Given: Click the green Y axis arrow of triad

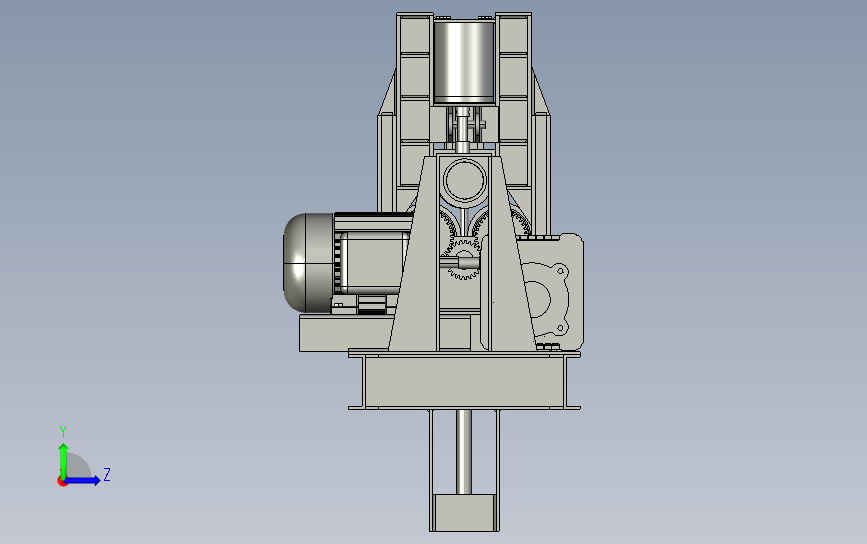Looking at the screenshot, I should [63, 459].
